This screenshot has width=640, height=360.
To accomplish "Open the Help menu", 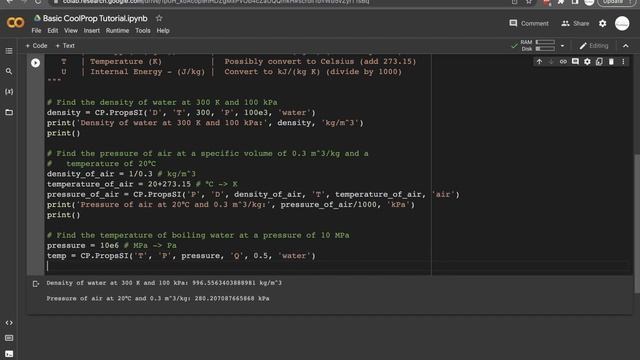I will pyautogui.click(x=163, y=31).
